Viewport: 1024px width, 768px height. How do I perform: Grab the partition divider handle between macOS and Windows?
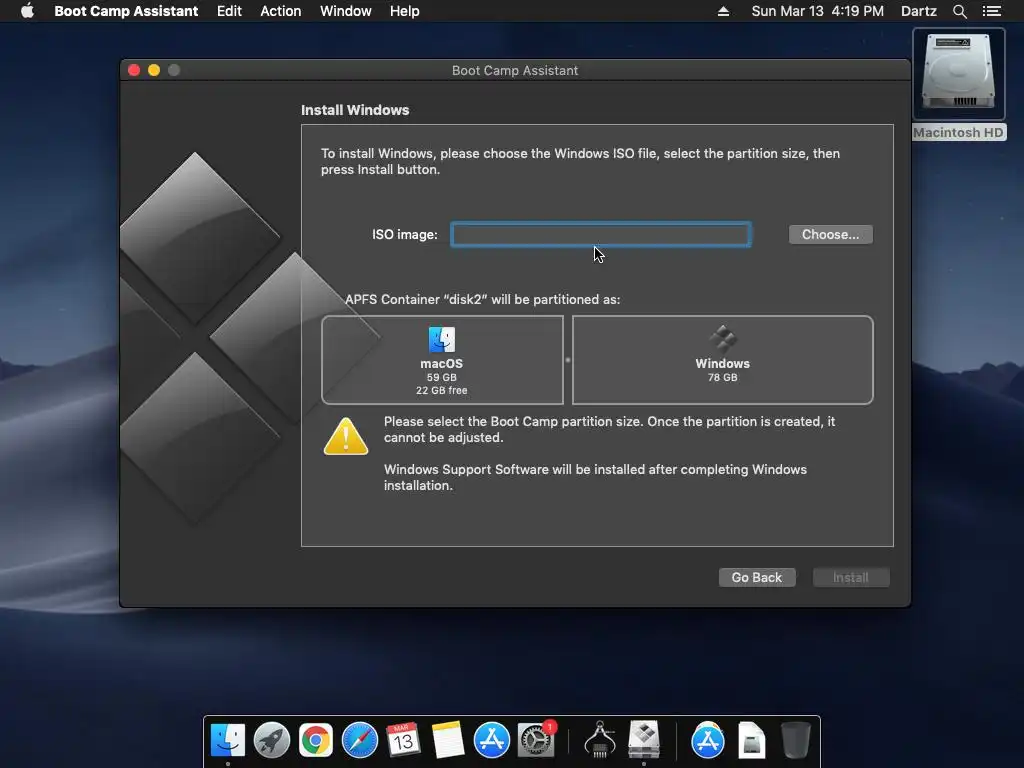click(568, 360)
